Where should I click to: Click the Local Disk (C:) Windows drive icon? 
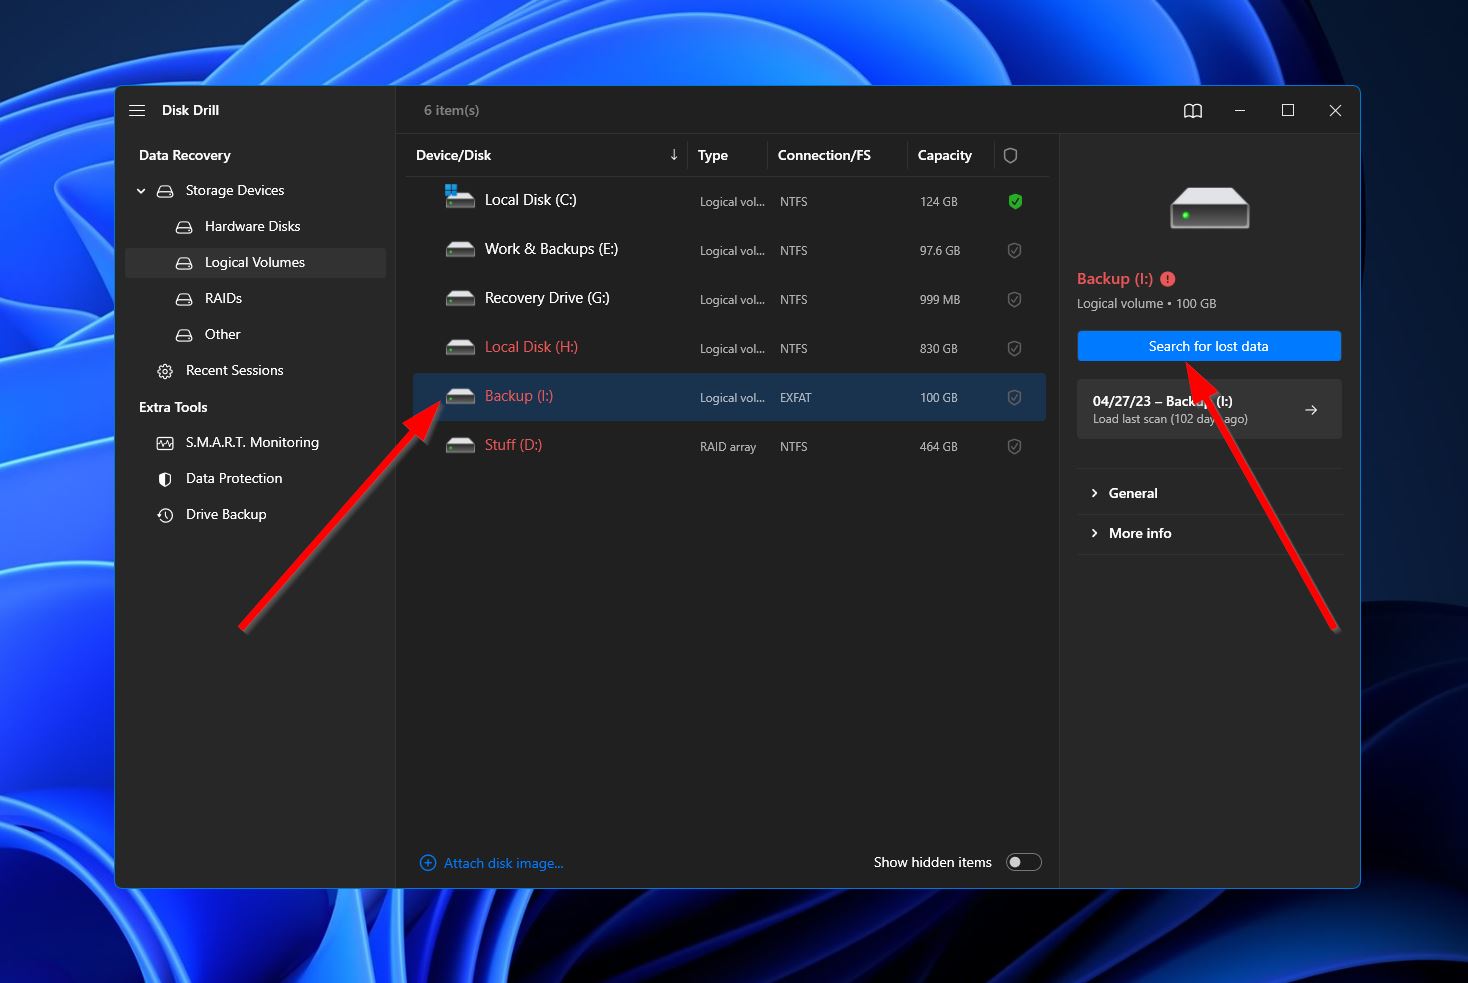point(459,196)
